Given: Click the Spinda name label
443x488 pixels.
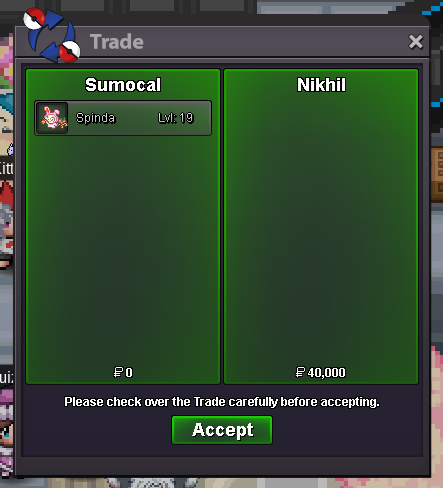Looking at the screenshot, I should pyautogui.click(x=95, y=118).
